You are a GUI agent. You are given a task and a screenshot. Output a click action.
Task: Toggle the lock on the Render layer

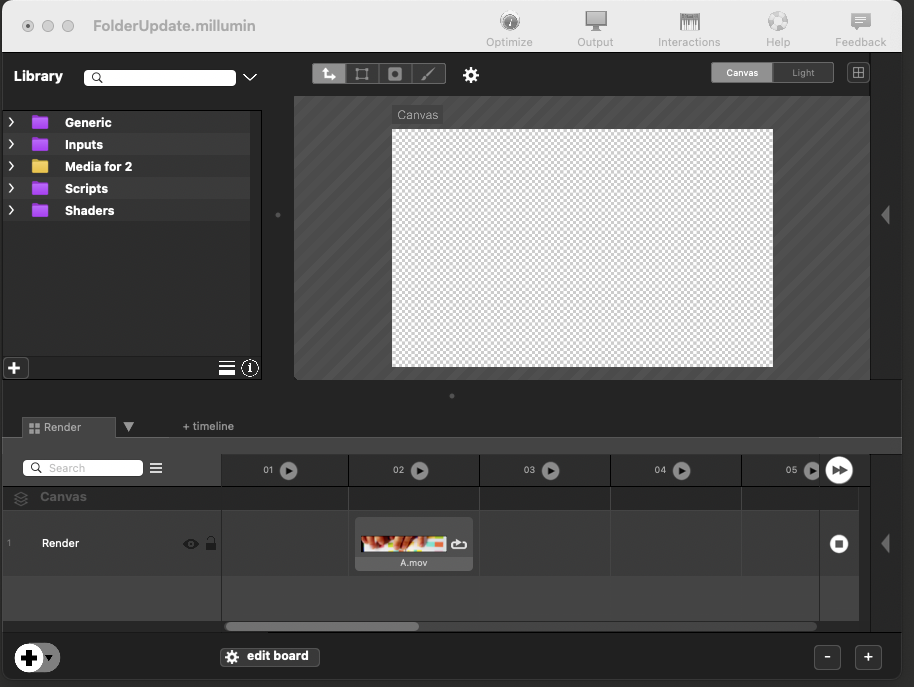[211, 544]
